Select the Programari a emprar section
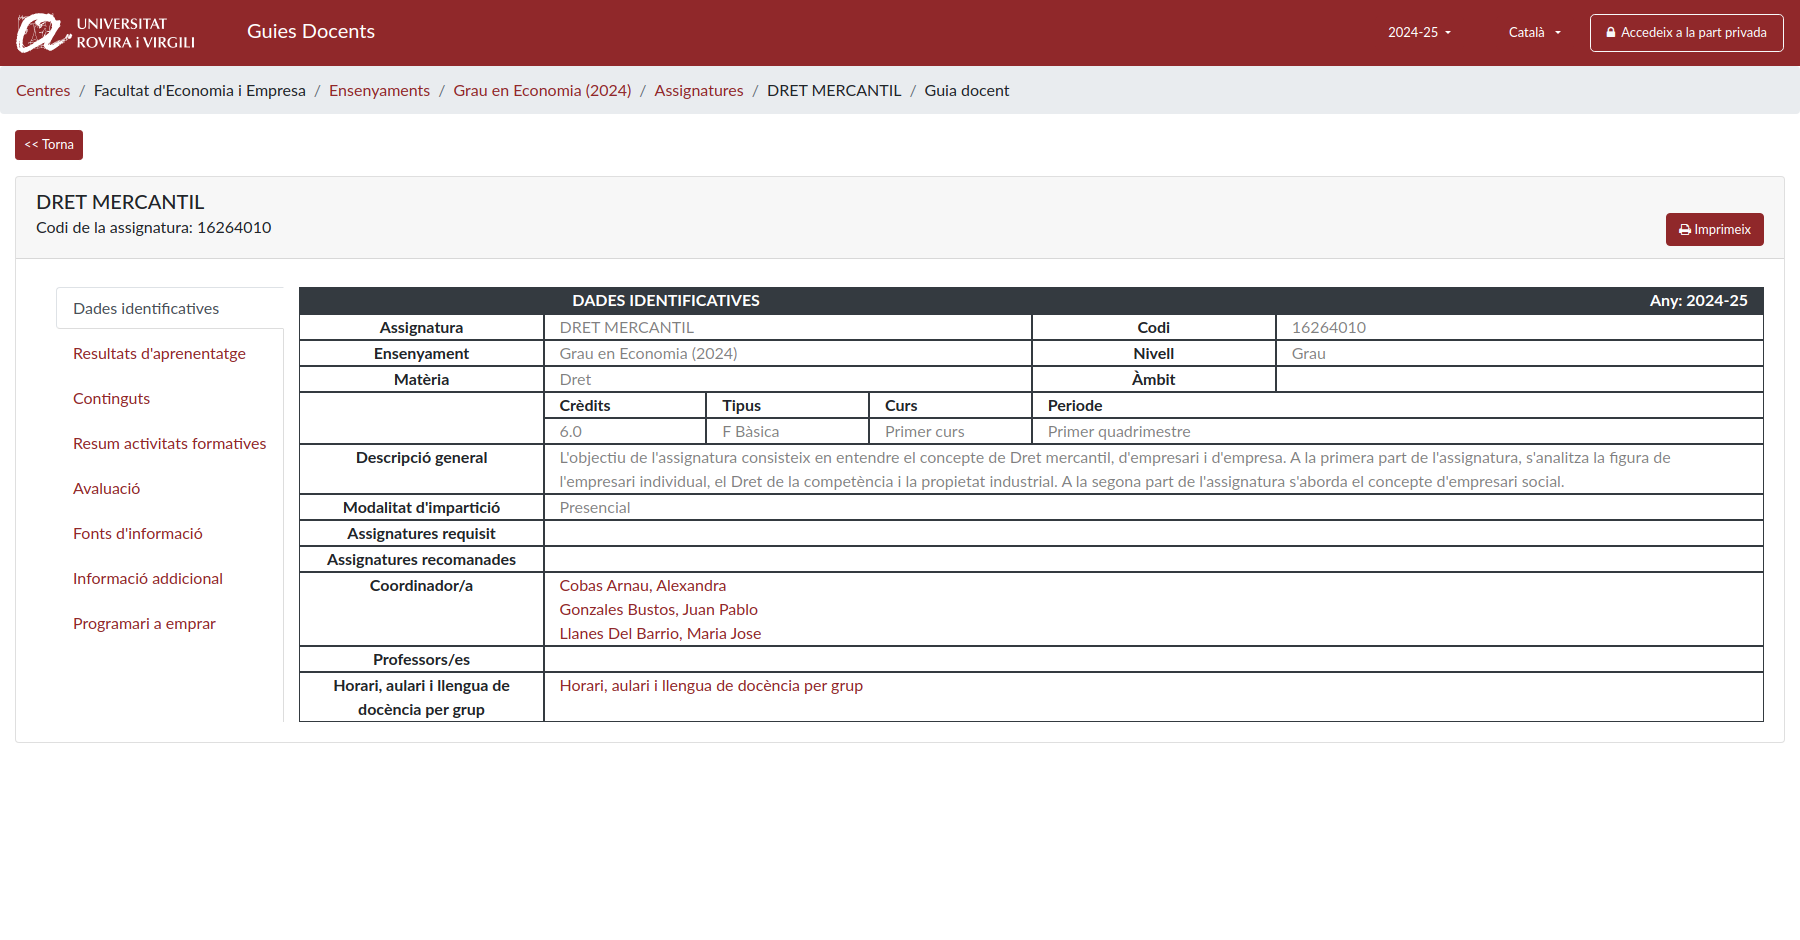The width and height of the screenshot is (1800, 940). tap(143, 623)
